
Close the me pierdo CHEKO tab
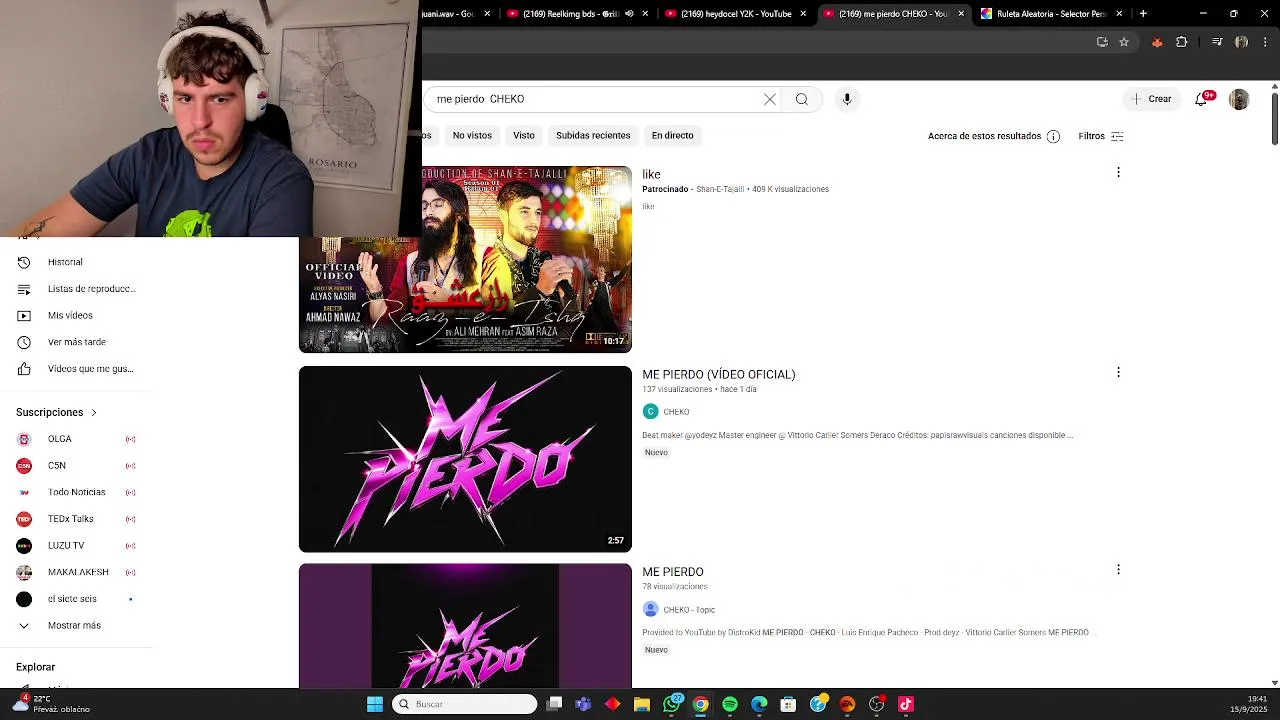(x=961, y=13)
